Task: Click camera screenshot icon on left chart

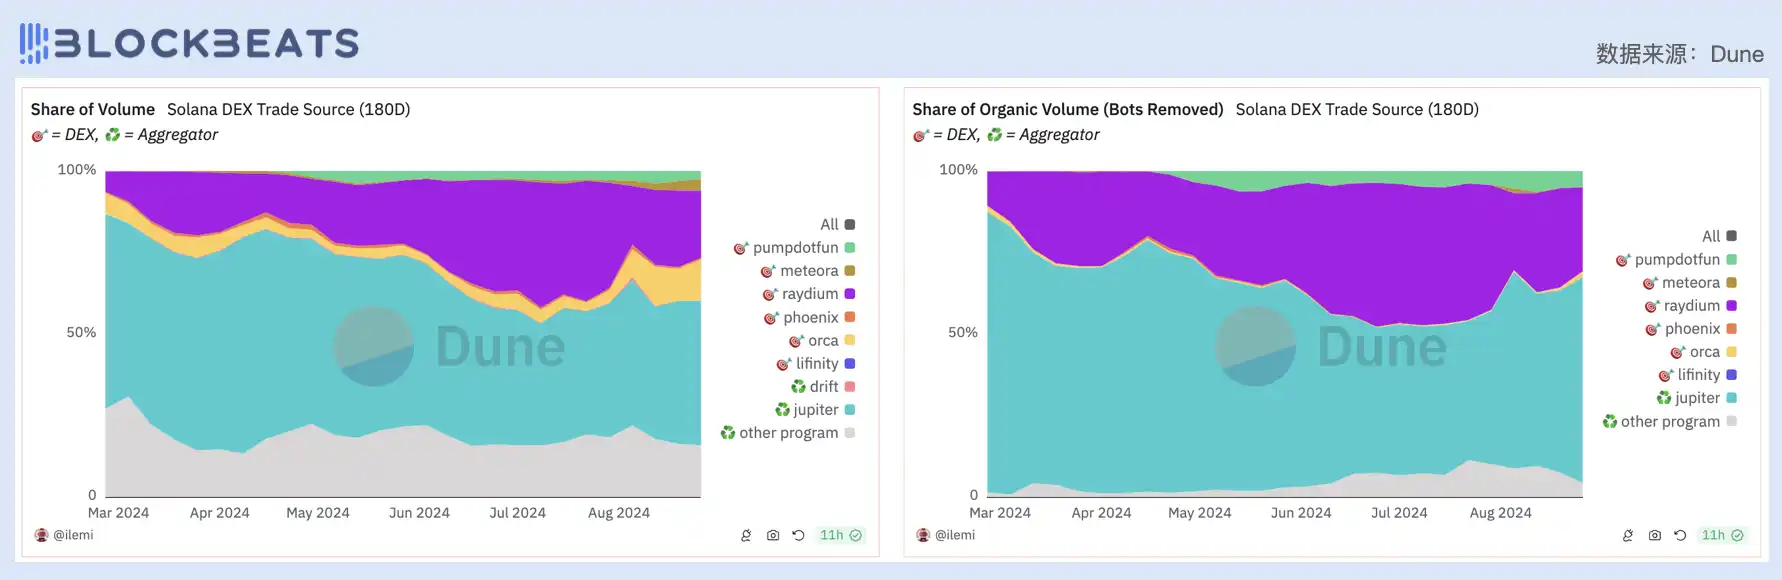Action: (x=773, y=536)
